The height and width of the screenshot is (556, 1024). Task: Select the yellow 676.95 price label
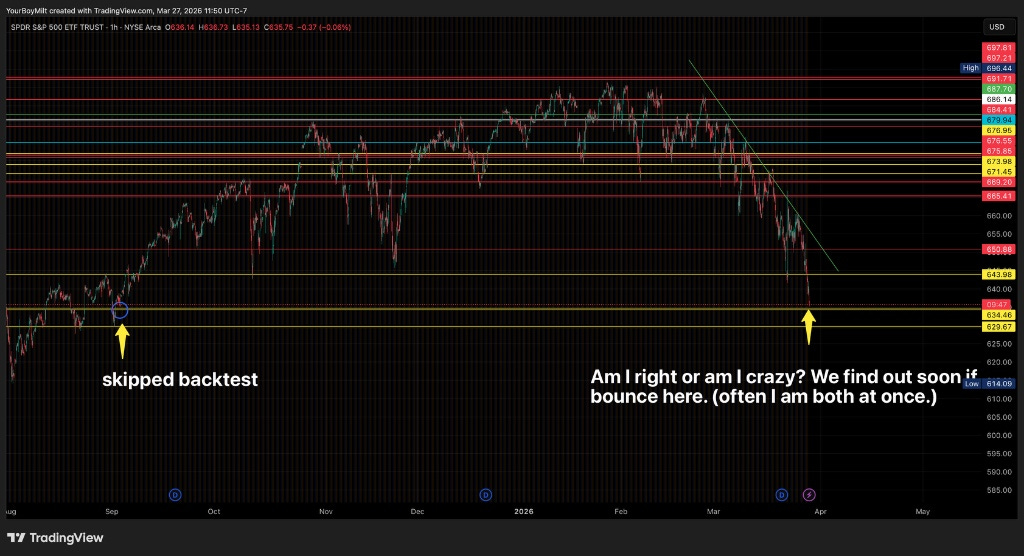click(999, 131)
